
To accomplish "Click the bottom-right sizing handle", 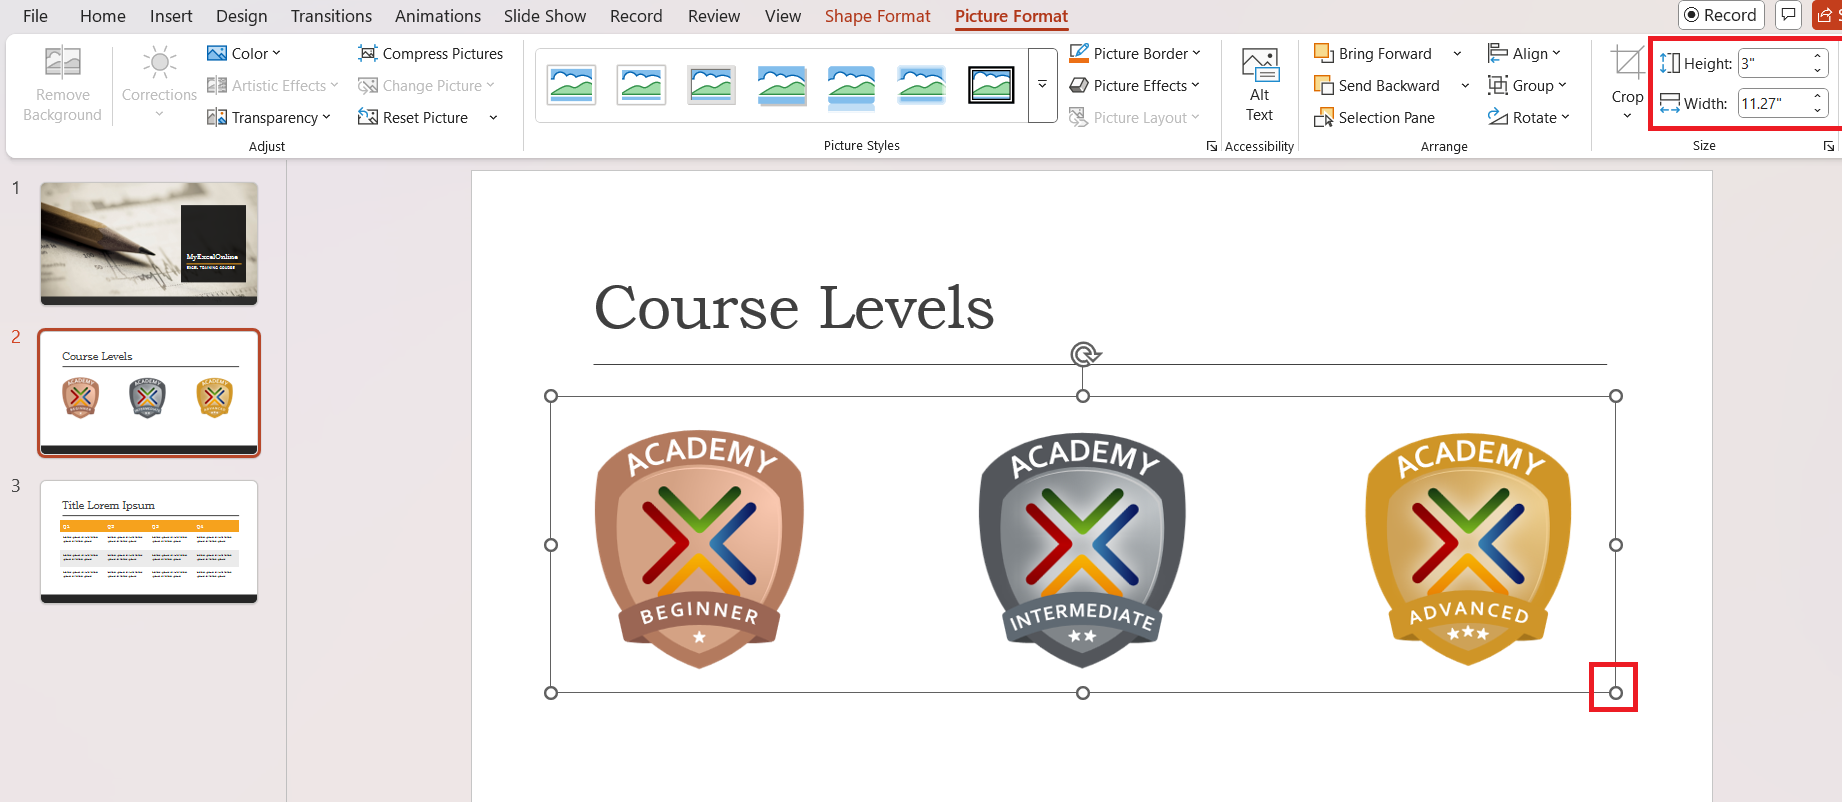I will (x=1616, y=693).
